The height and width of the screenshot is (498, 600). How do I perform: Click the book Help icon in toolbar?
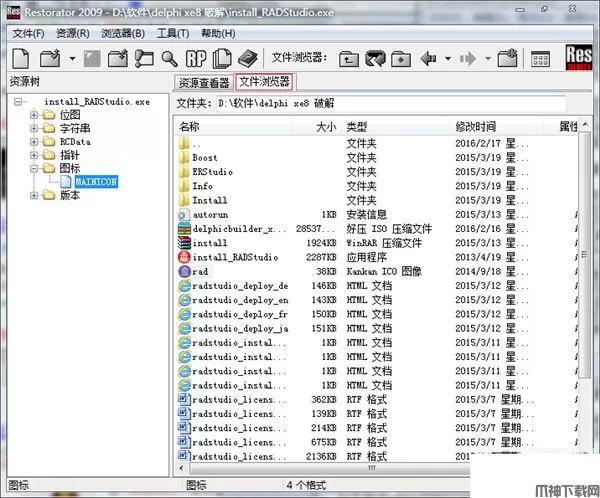pos(248,59)
